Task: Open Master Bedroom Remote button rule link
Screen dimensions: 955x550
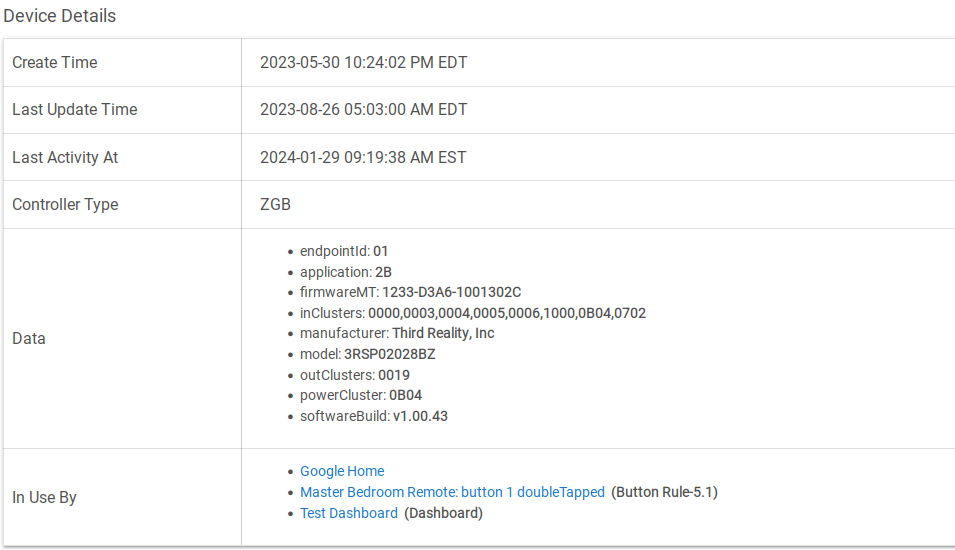Action: click(x=452, y=492)
